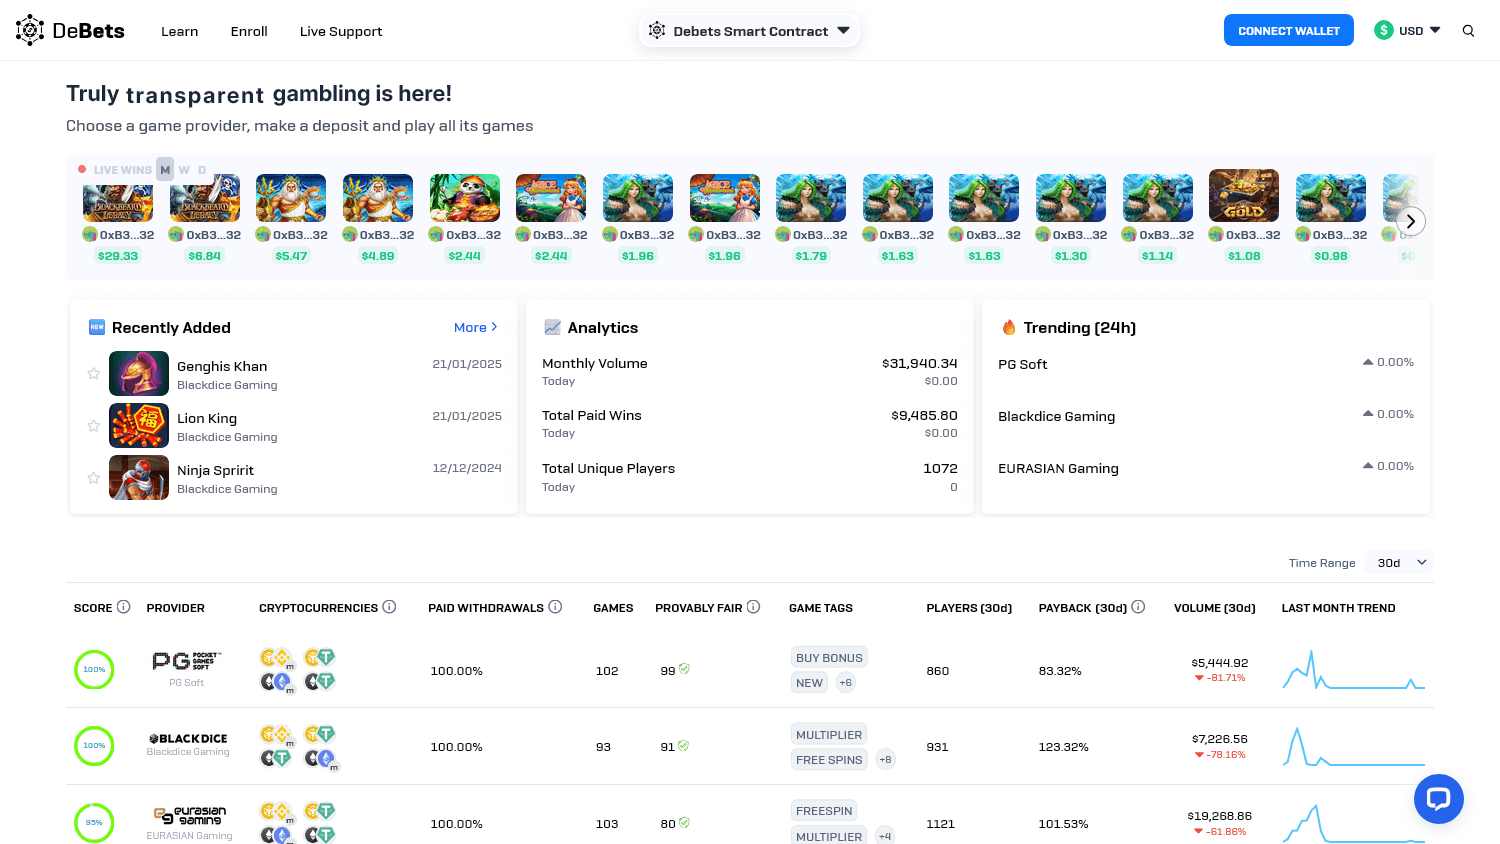Toggle the favorite star for Ninja Spririt
This screenshot has width=1500, height=844.
pyautogui.click(x=93, y=477)
